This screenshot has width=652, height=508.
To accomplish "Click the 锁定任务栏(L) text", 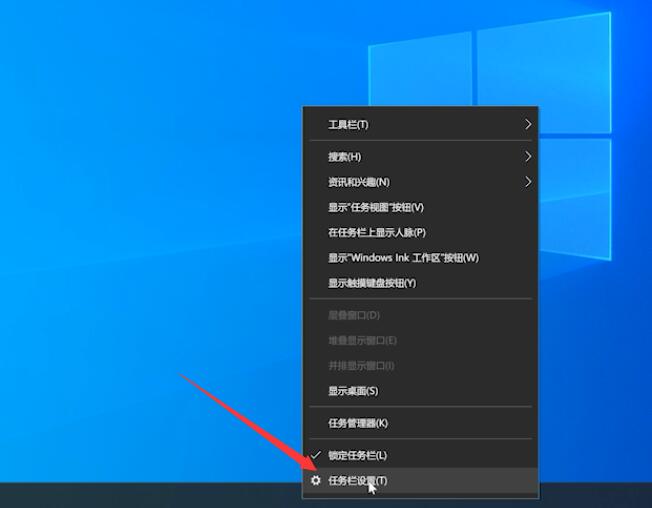I will pos(357,455).
